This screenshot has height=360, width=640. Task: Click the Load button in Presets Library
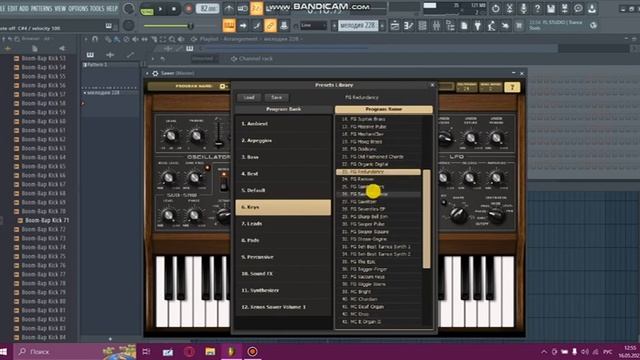coord(249,98)
